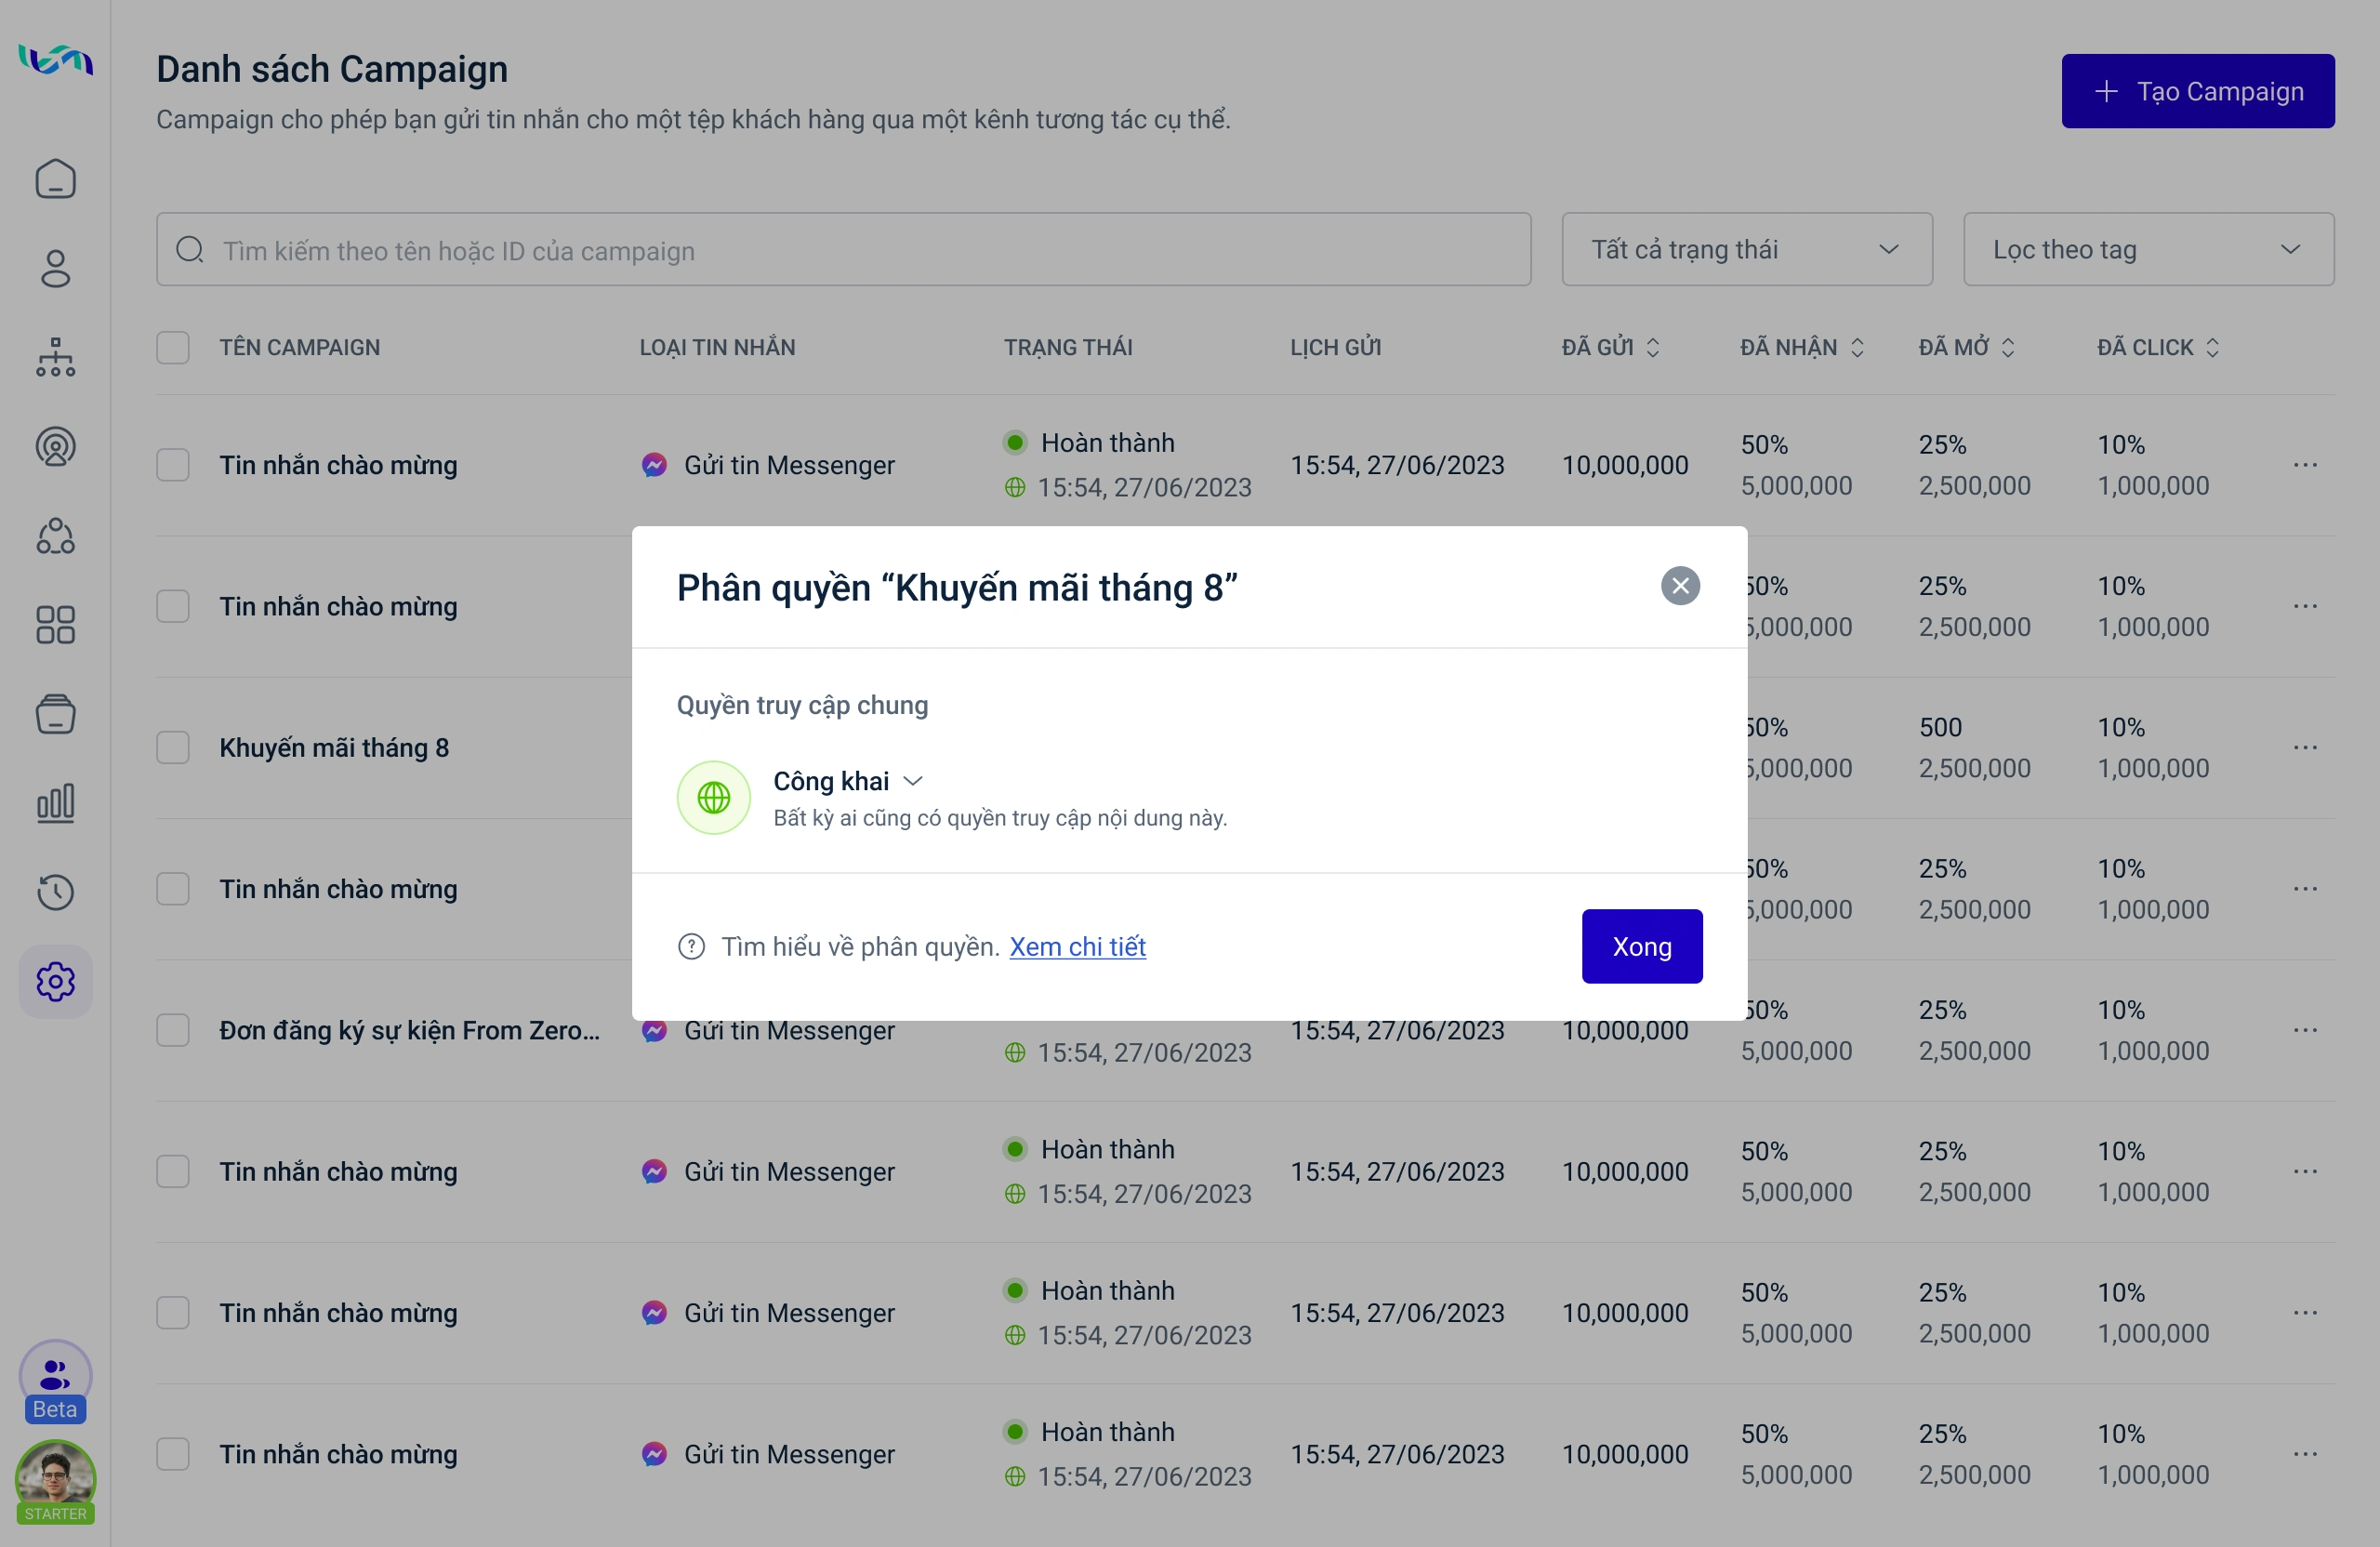The height and width of the screenshot is (1547, 2380).
Task: Open the bar chart reports icon
Action: pos(55,803)
